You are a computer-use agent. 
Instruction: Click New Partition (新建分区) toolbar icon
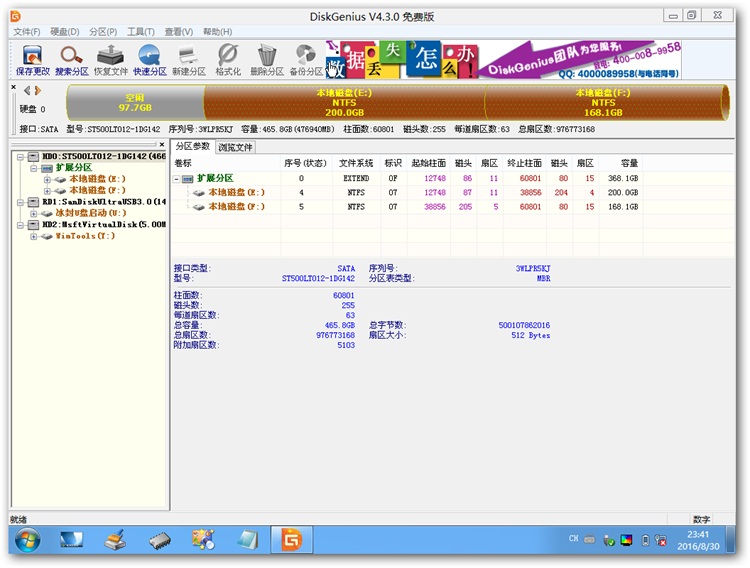pyautogui.click(x=189, y=60)
